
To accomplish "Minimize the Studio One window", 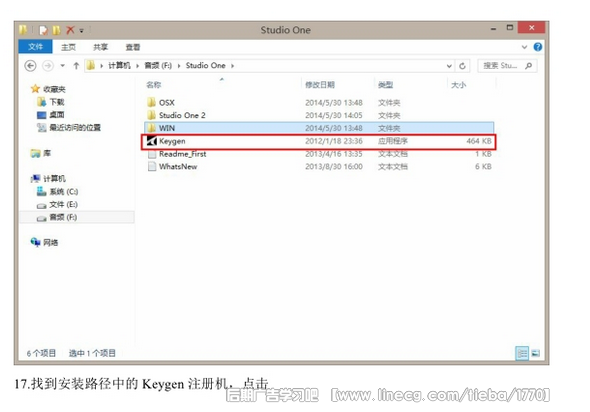I will 493,29.
